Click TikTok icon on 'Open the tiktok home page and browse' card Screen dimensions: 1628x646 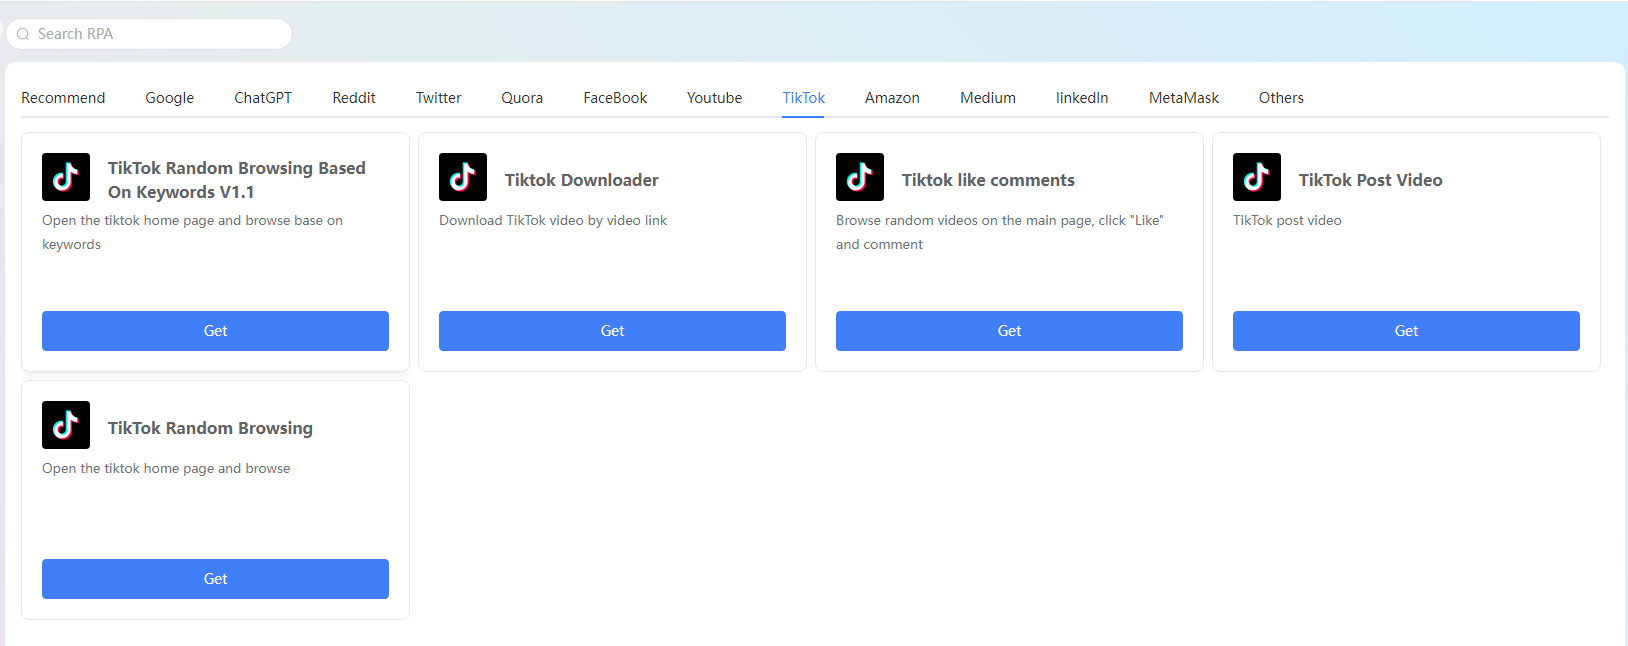pos(66,425)
